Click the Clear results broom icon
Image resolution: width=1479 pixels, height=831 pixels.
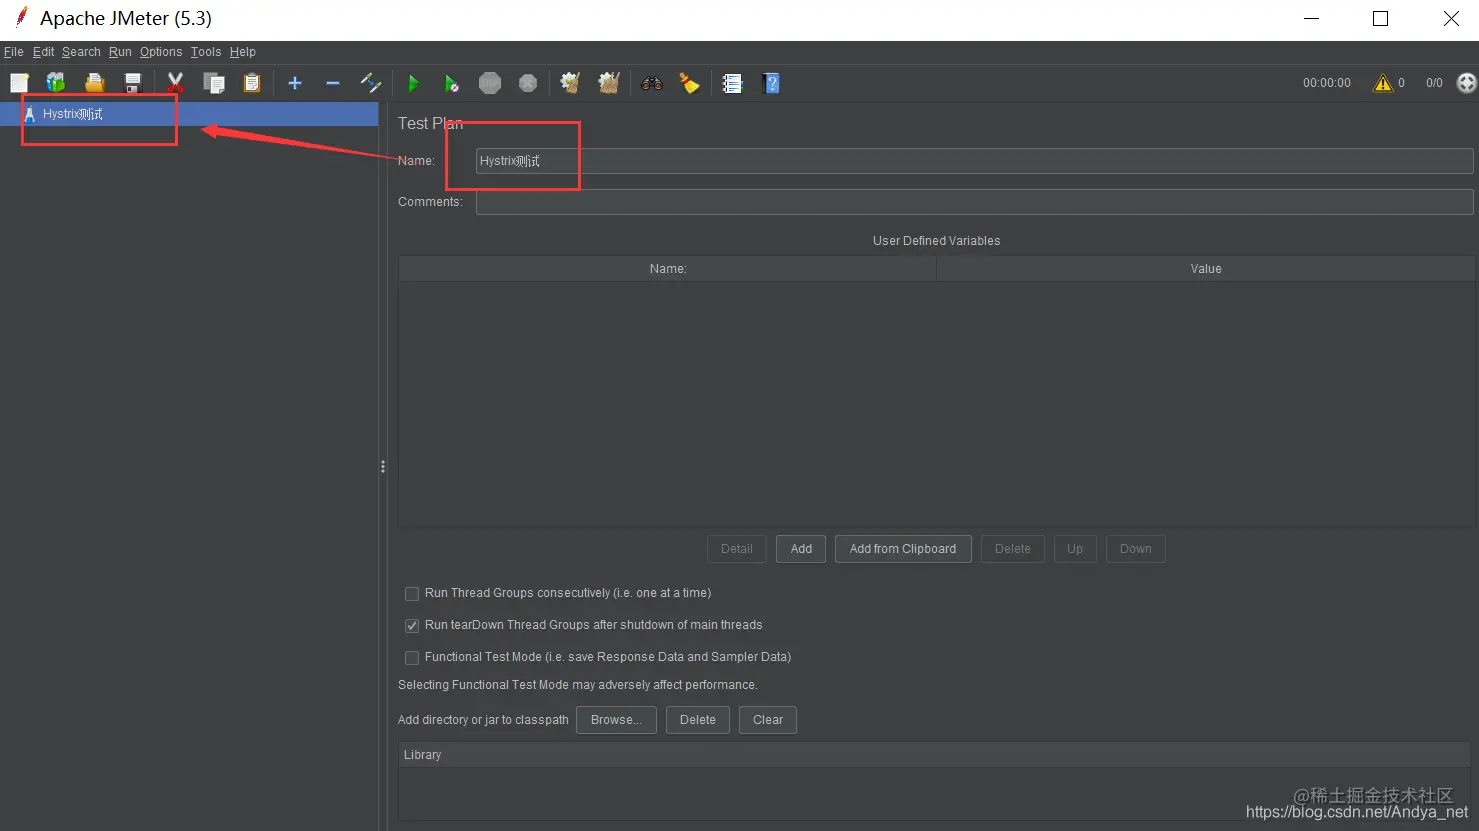pos(571,83)
